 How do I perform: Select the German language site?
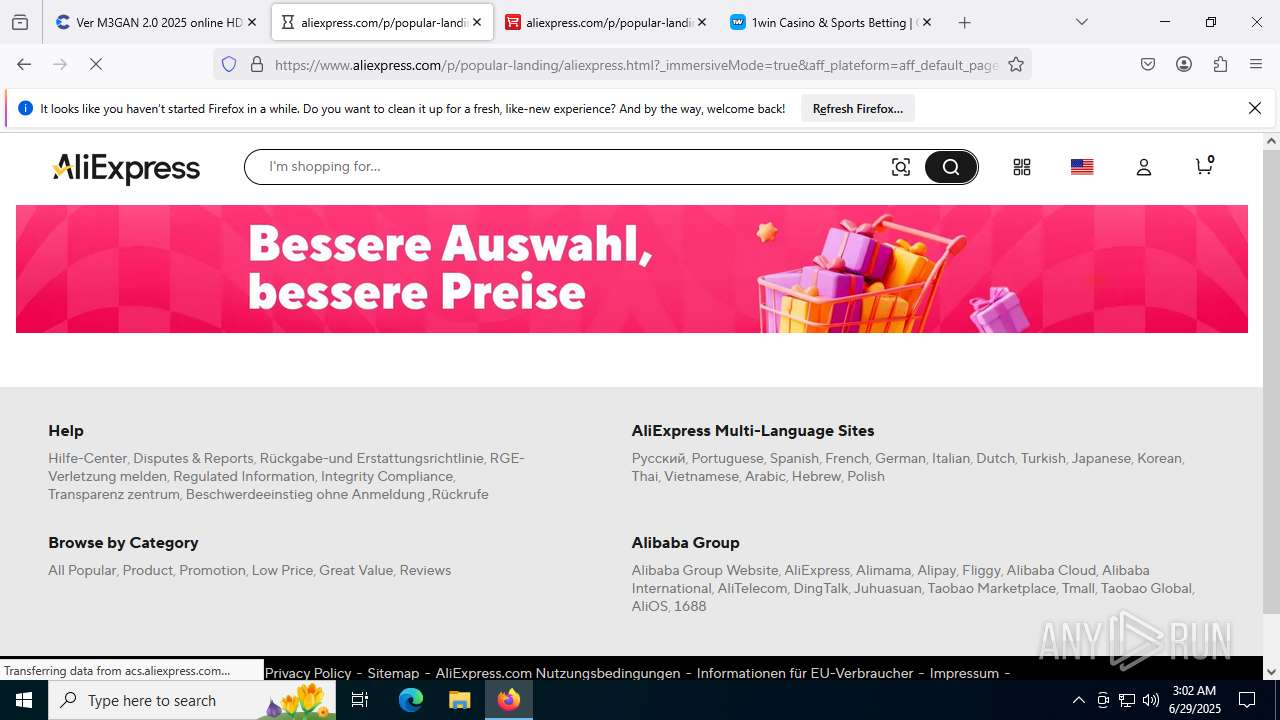tap(900, 458)
